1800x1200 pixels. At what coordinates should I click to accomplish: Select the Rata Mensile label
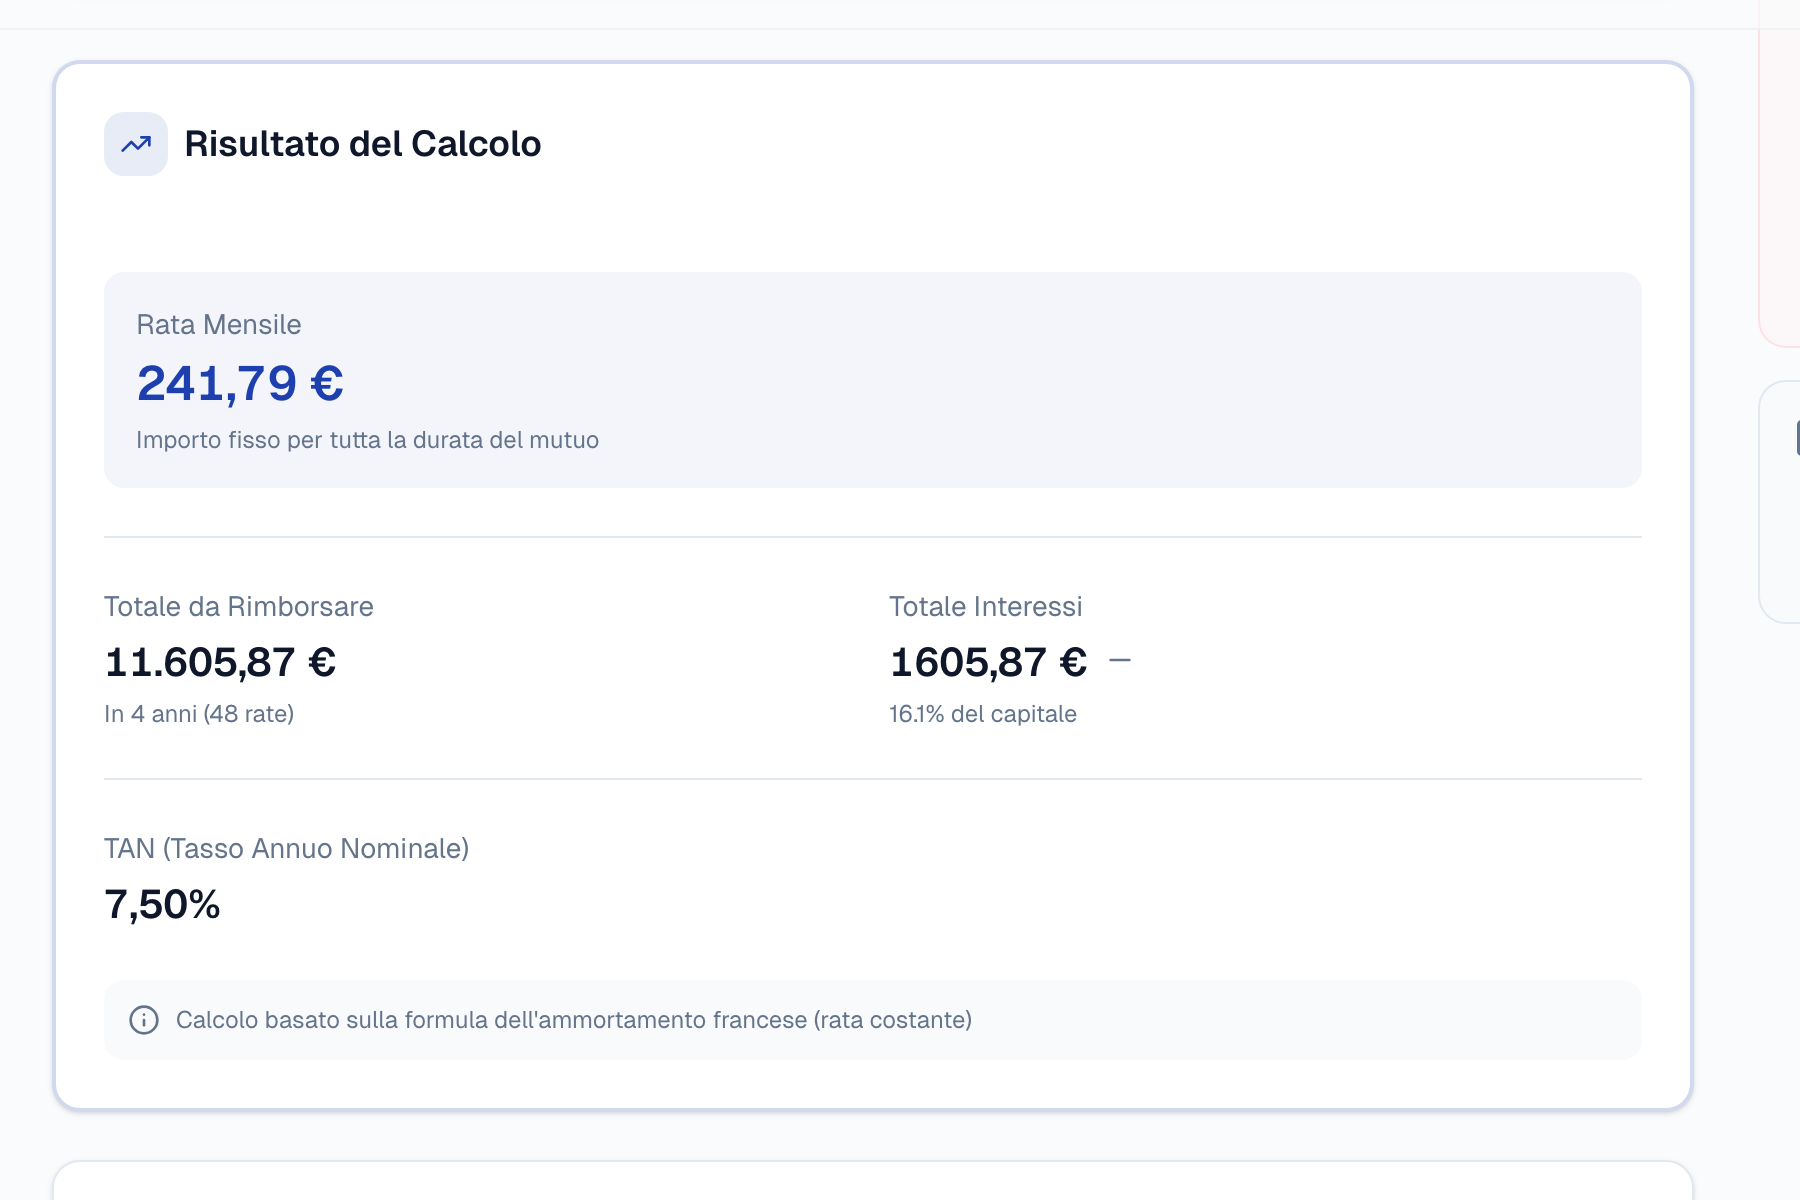[x=218, y=324]
